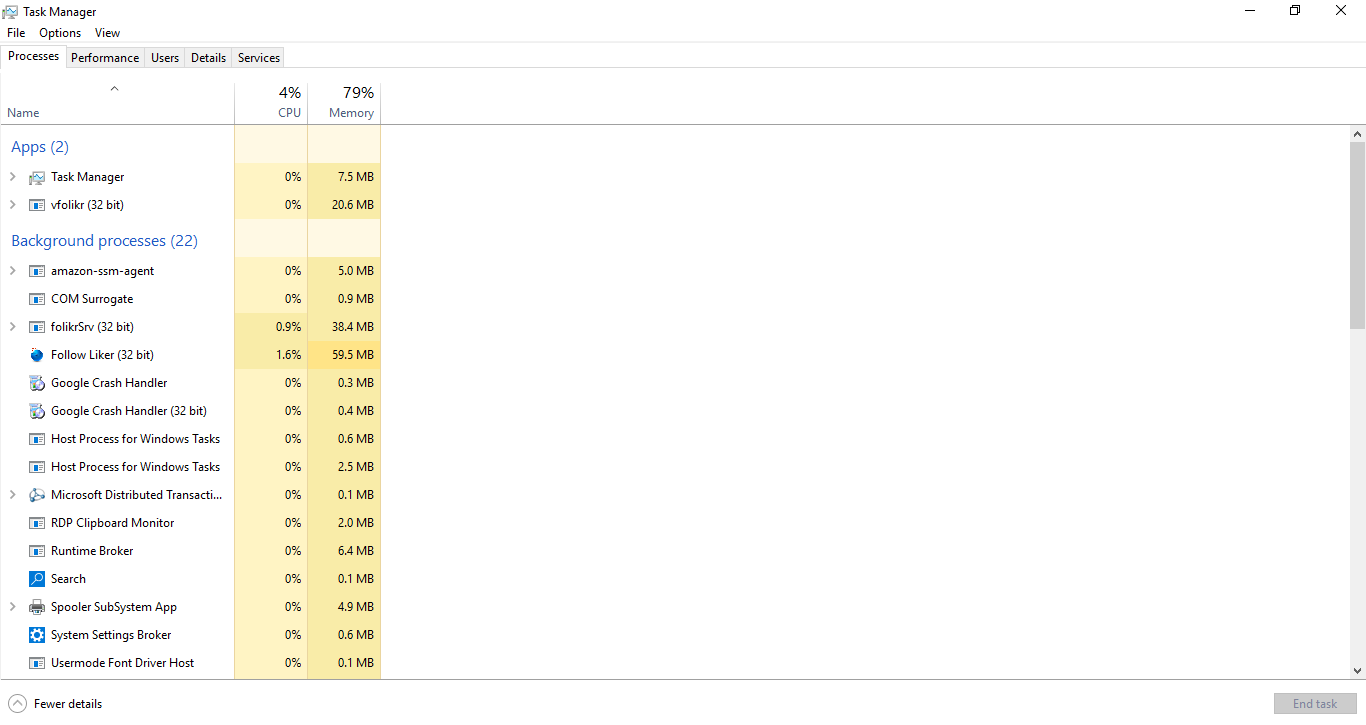Click the Background processes (22) heading

[104, 241]
